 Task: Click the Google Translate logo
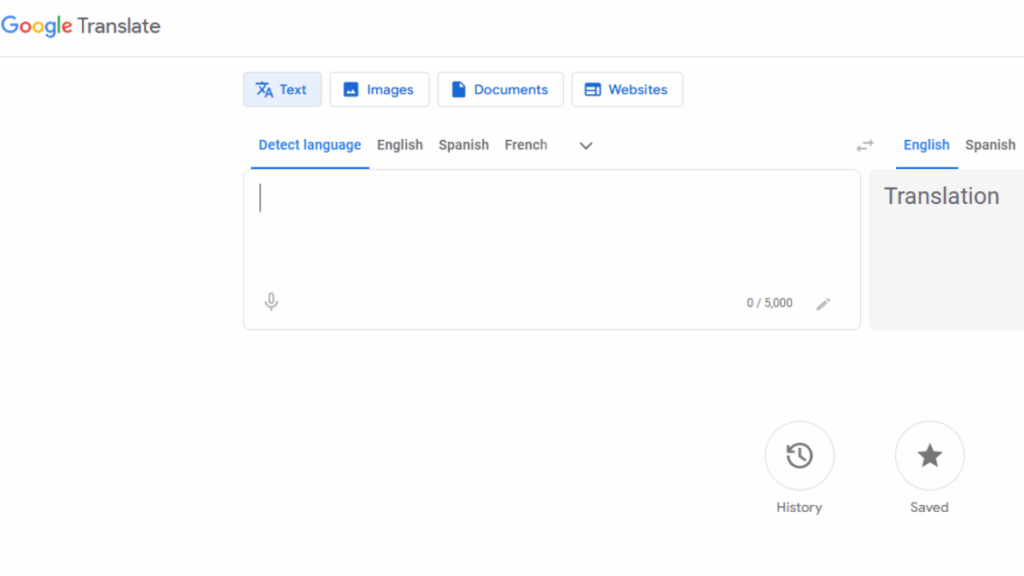(x=81, y=26)
